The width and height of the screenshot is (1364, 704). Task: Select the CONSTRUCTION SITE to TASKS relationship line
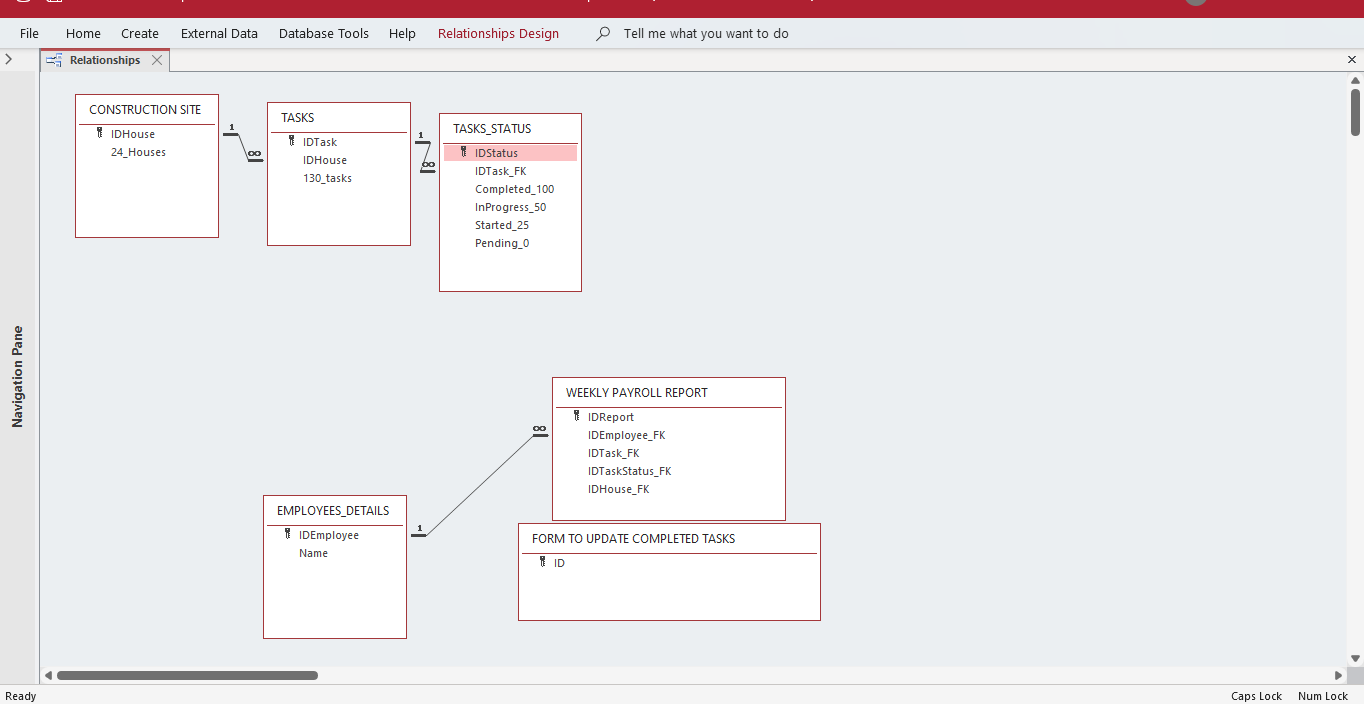pyautogui.click(x=243, y=147)
